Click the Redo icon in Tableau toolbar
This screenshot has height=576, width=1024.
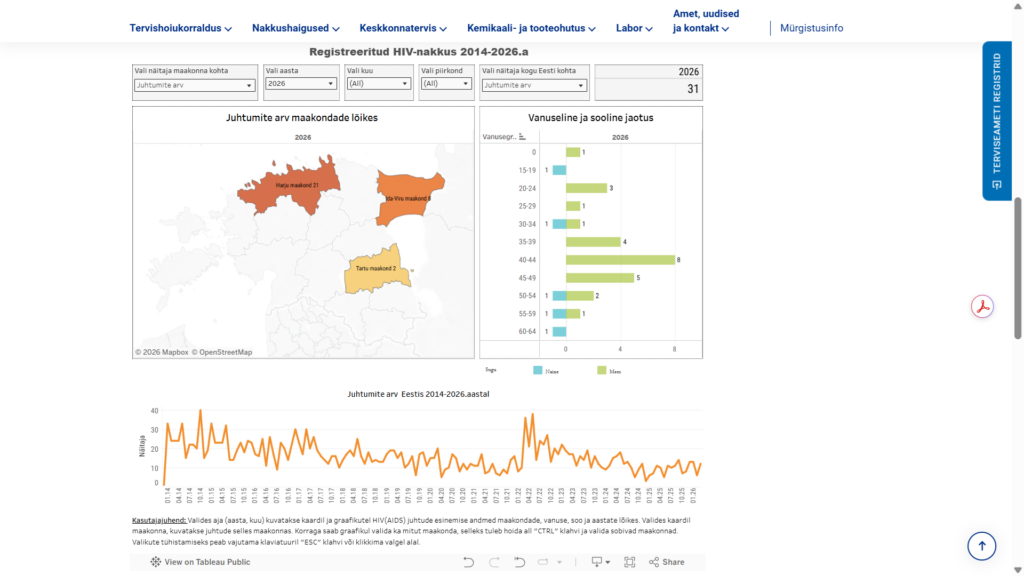(494, 561)
